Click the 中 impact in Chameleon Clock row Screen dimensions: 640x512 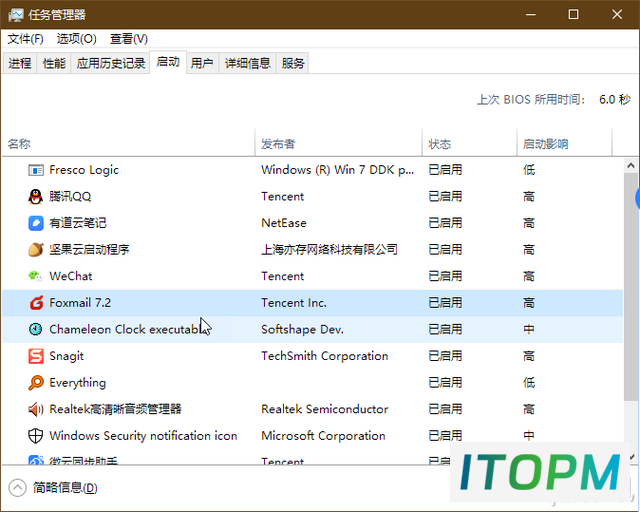click(529, 329)
